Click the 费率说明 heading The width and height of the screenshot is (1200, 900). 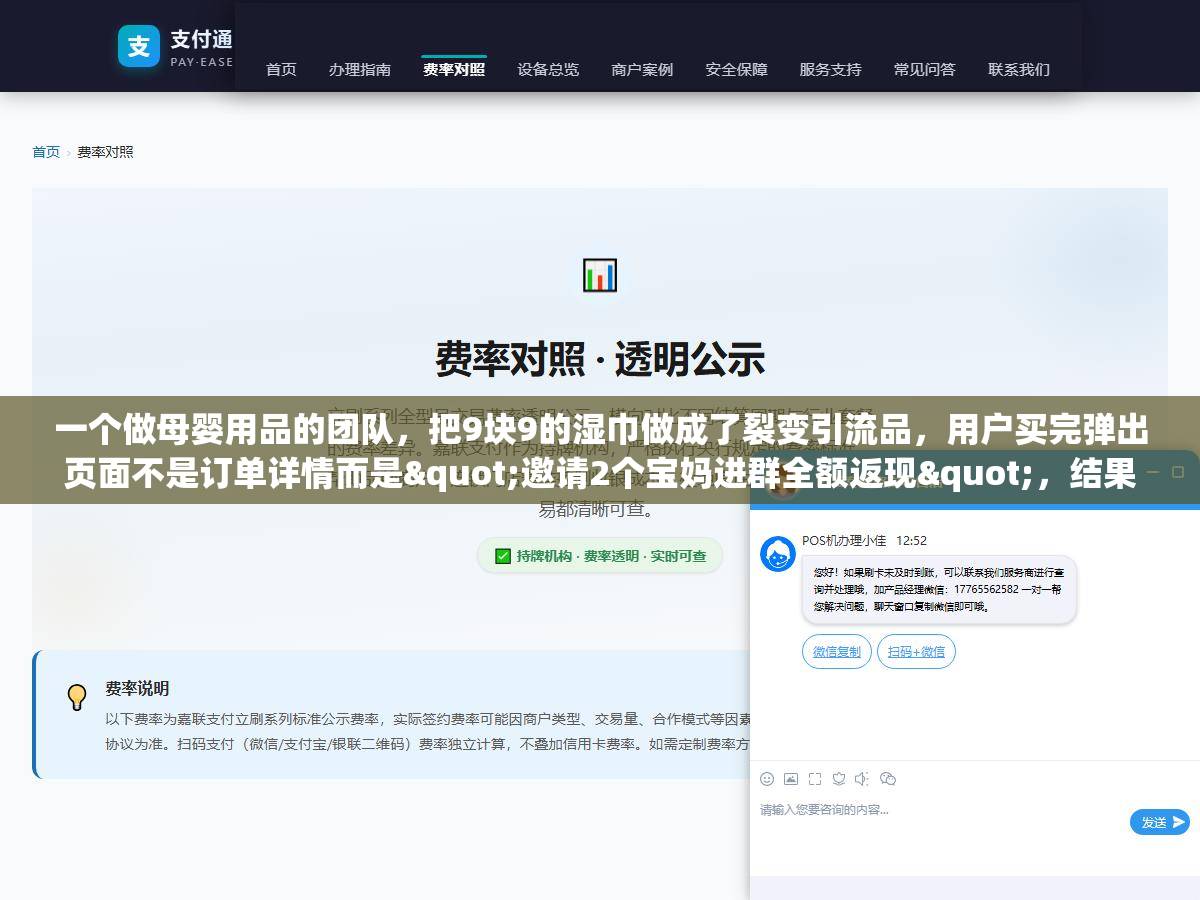137,688
